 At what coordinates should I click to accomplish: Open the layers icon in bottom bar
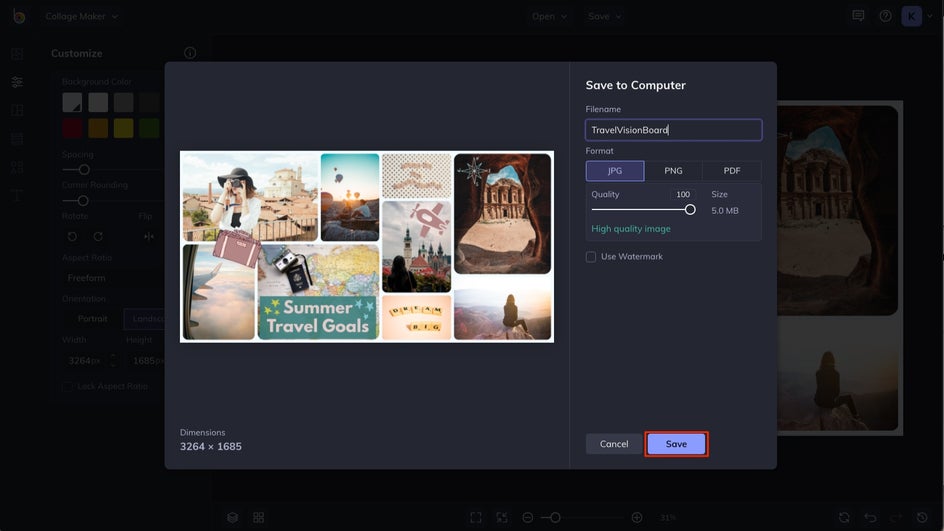232,518
